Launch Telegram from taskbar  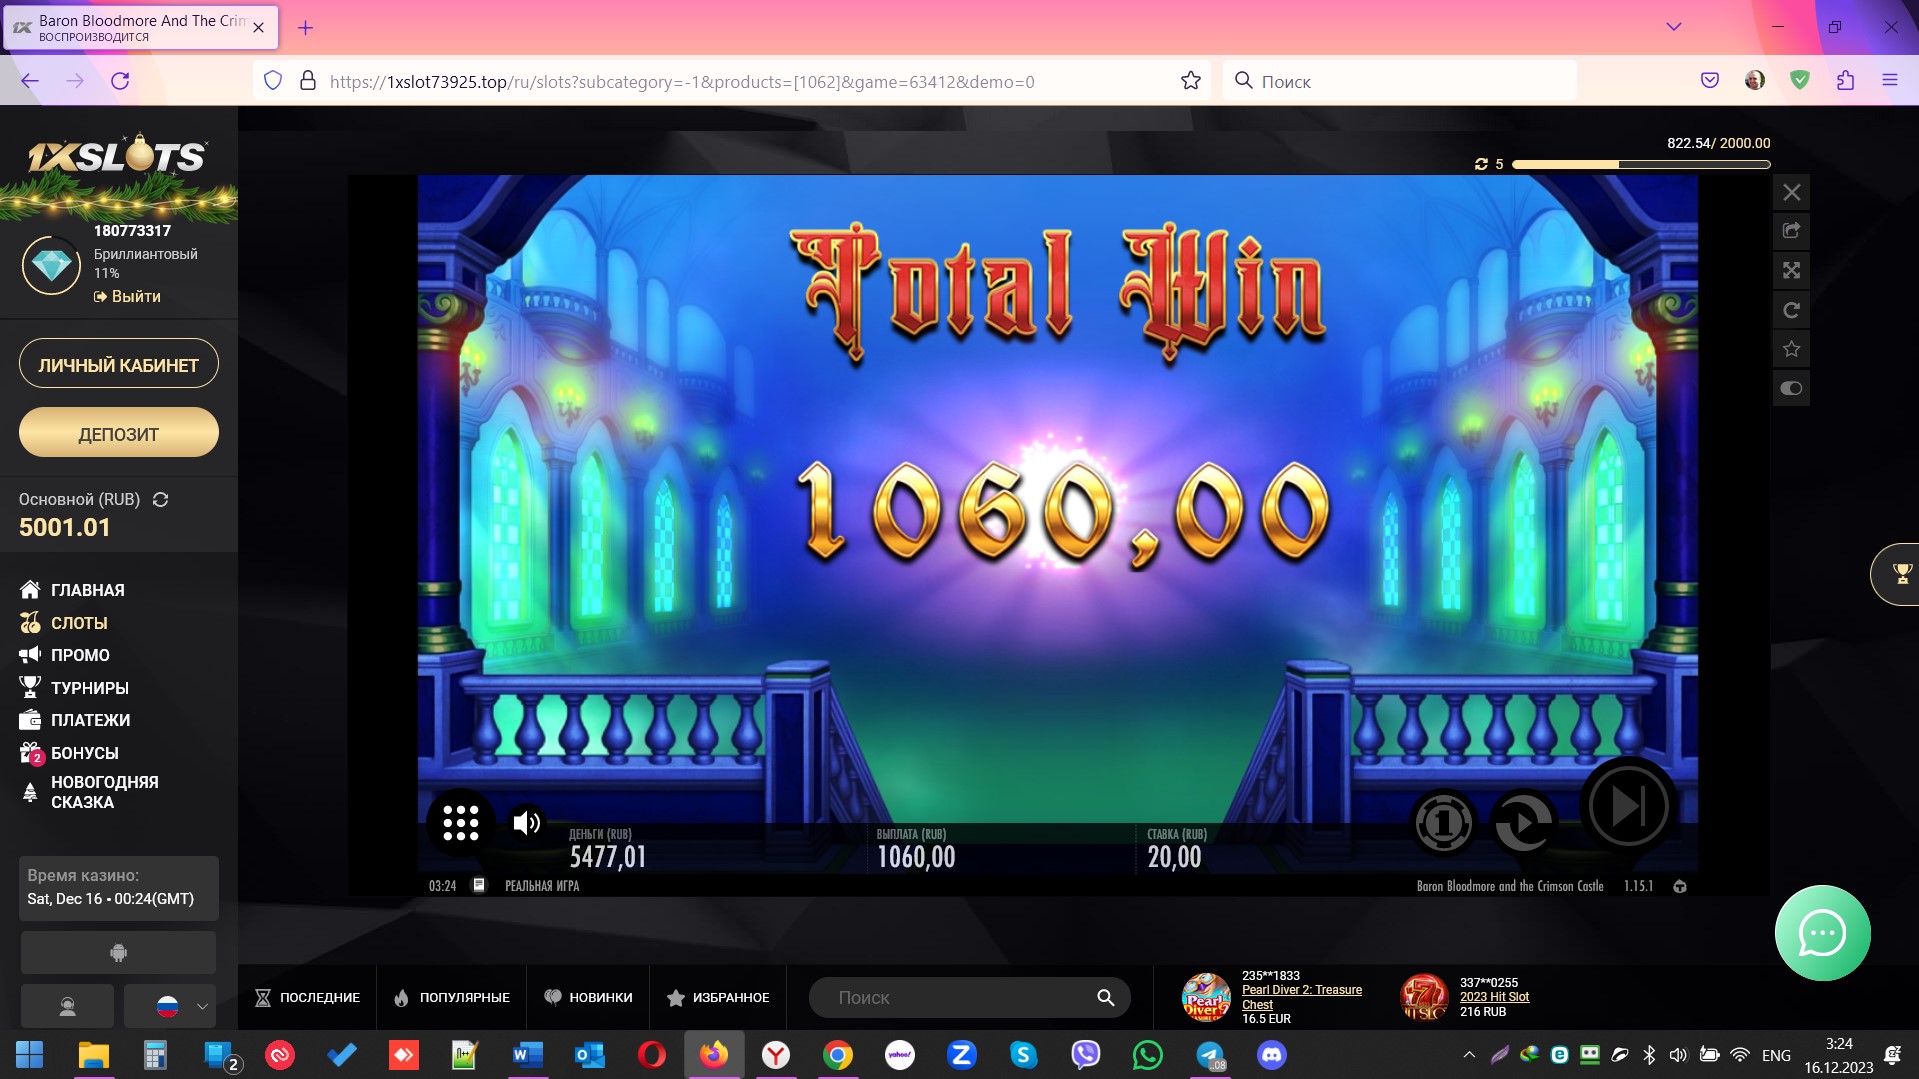(1210, 1055)
